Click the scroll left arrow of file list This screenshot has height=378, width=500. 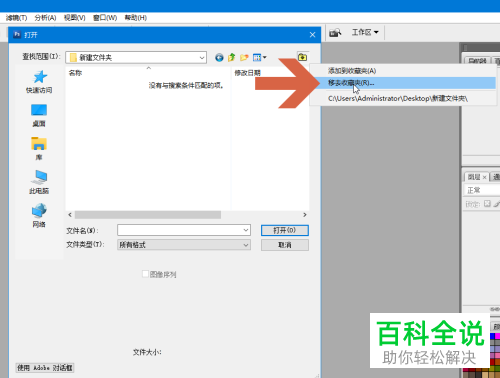coord(70,215)
